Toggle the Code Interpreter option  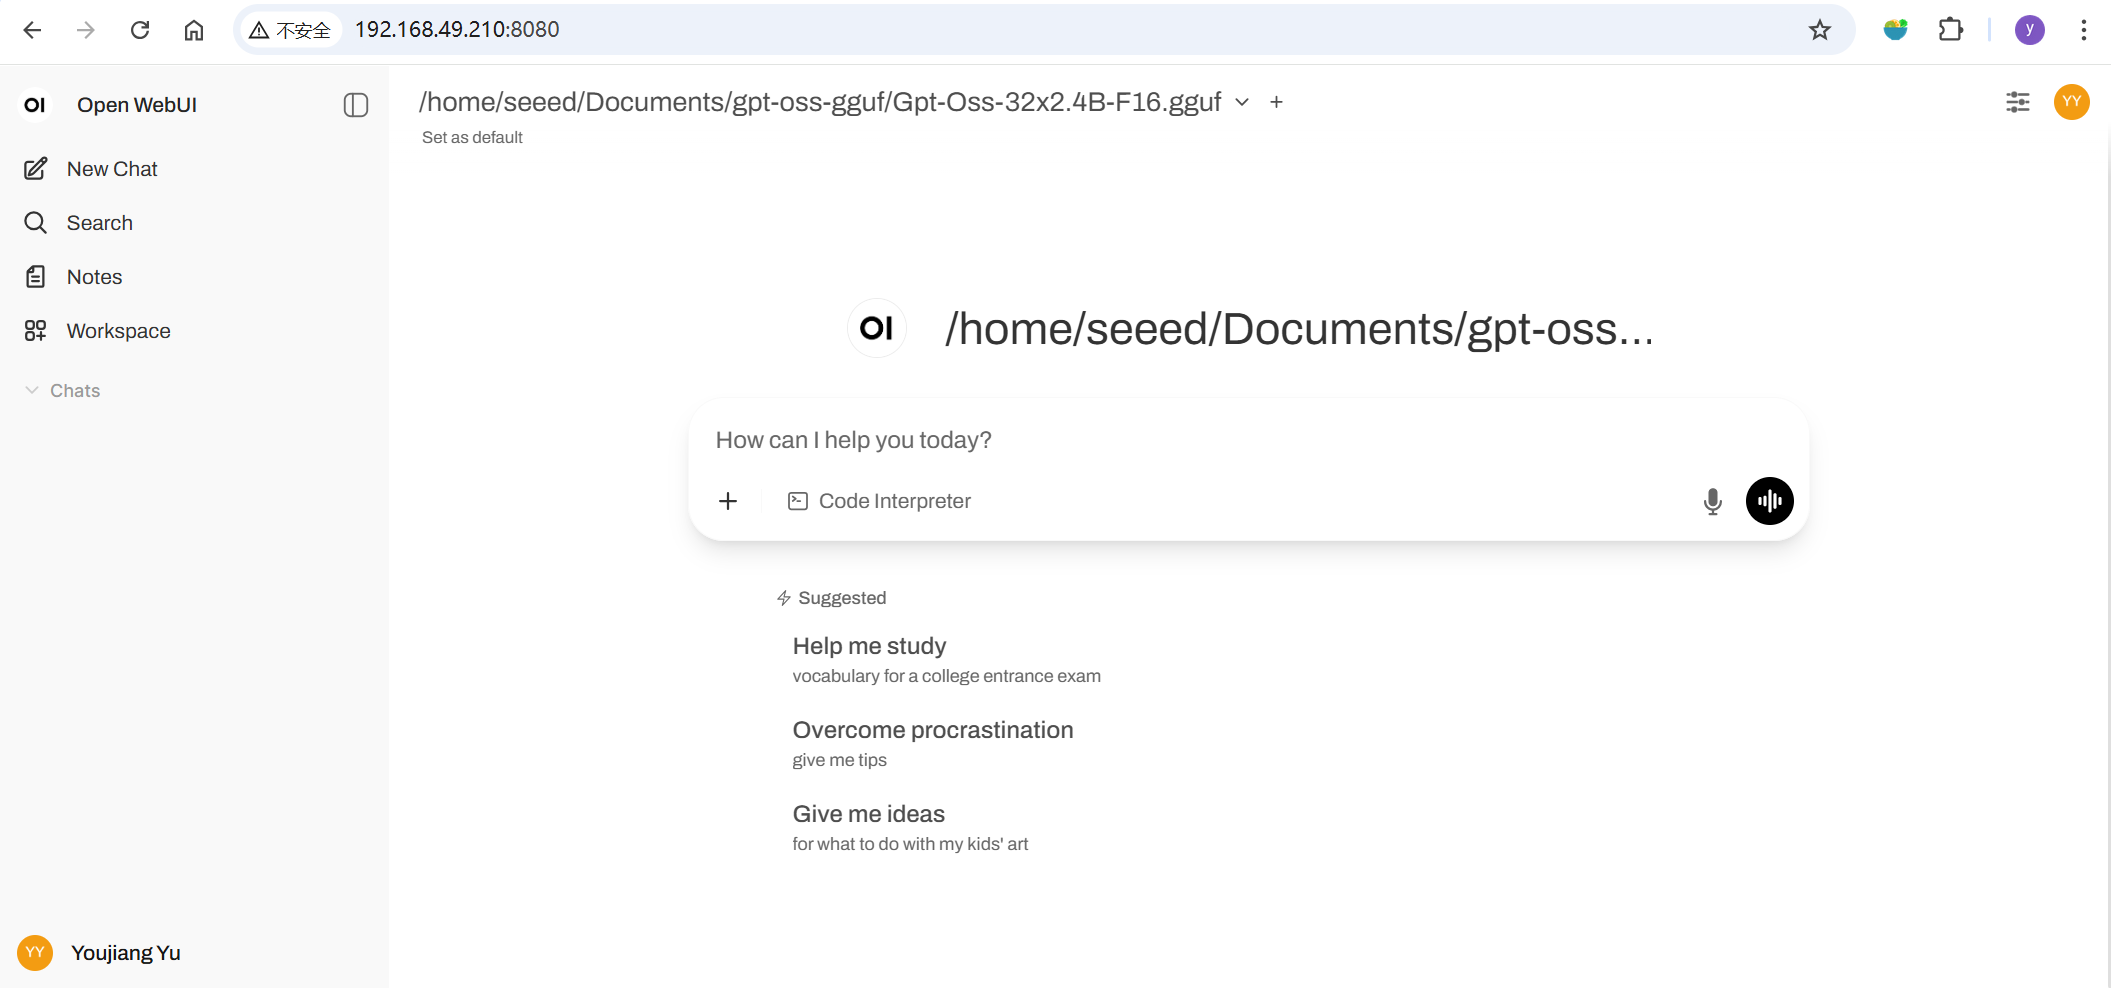[x=879, y=501]
